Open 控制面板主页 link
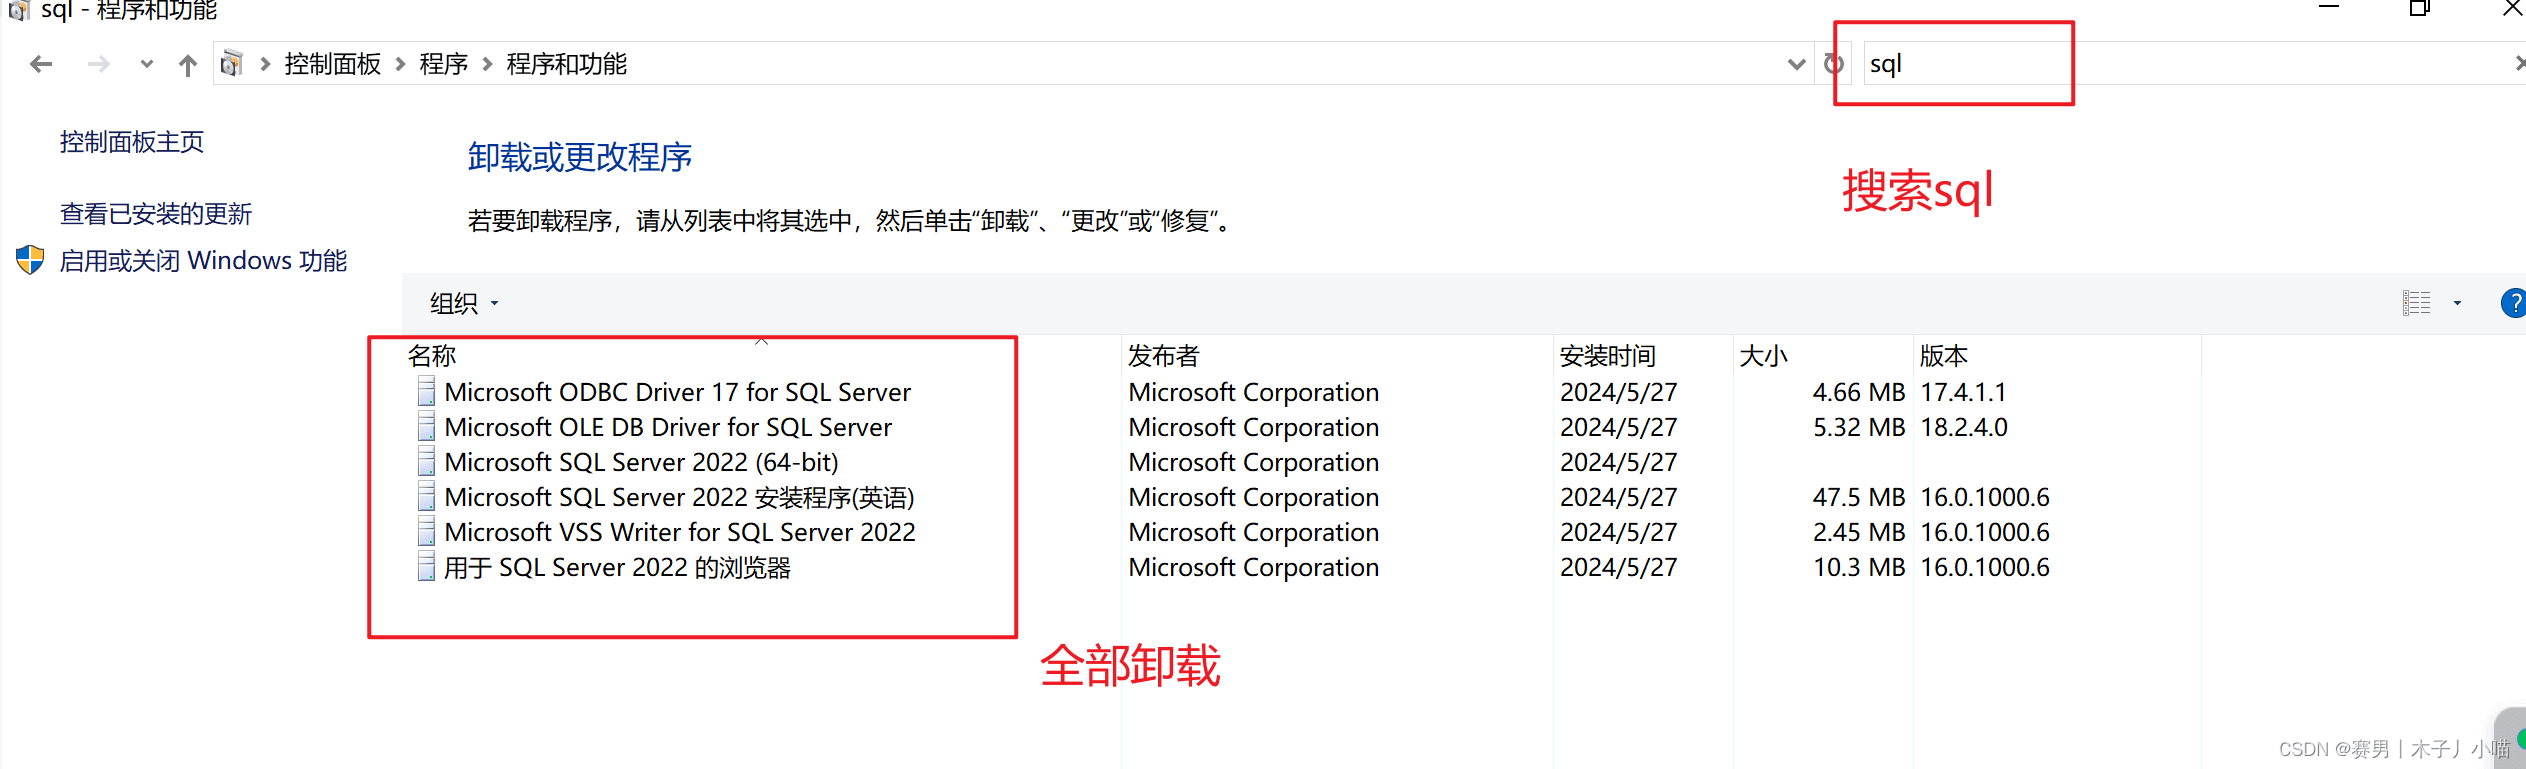The image size is (2526, 769). [132, 142]
